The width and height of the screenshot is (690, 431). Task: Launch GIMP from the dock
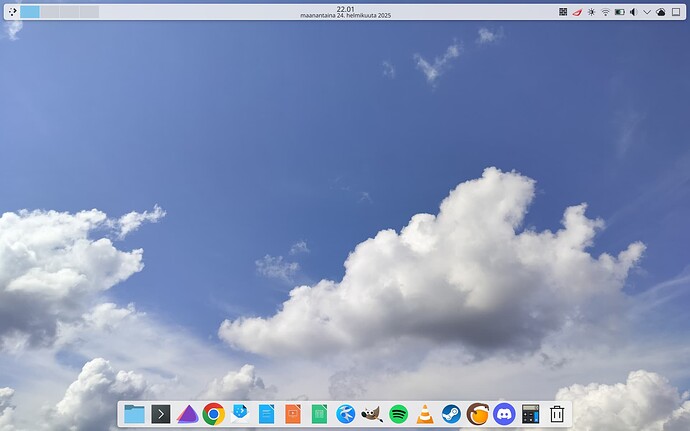(372, 414)
